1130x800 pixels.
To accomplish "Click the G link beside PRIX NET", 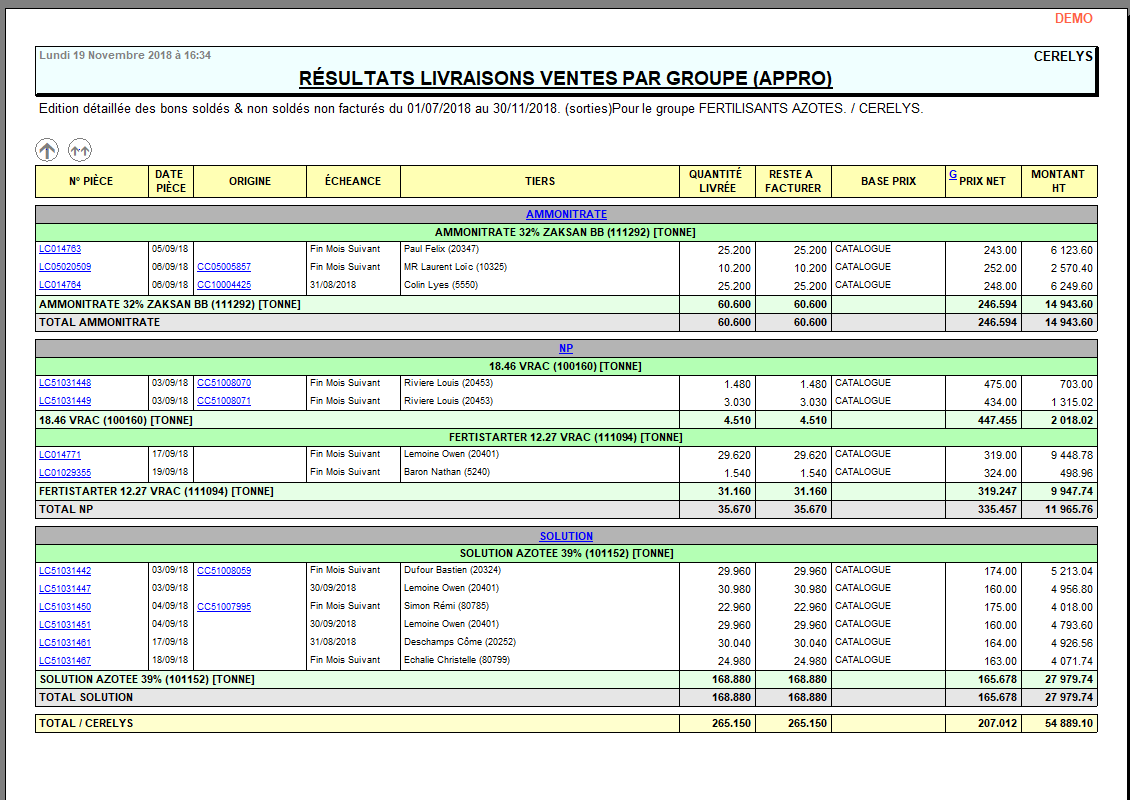I will [953, 175].
